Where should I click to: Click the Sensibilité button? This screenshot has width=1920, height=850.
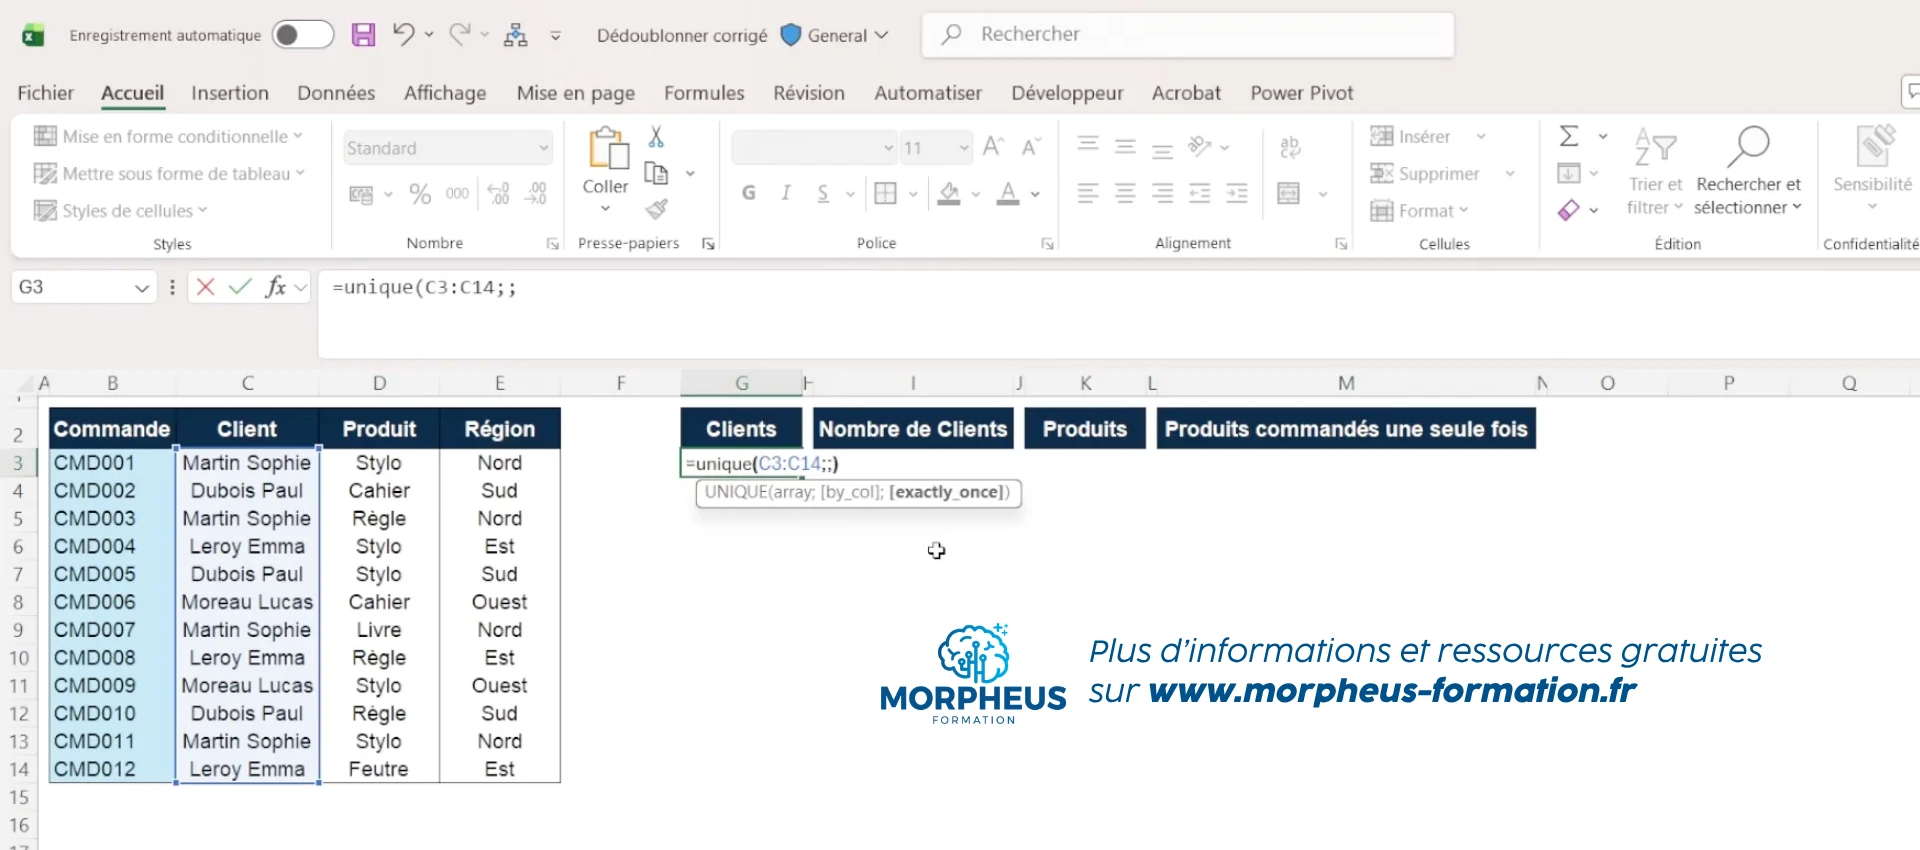click(x=1873, y=168)
